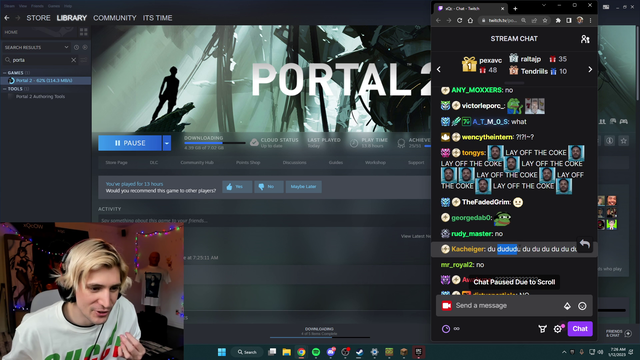Go back in Steam navigation
The width and height of the screenshot is (640, 360).
(x=7, y=18)
